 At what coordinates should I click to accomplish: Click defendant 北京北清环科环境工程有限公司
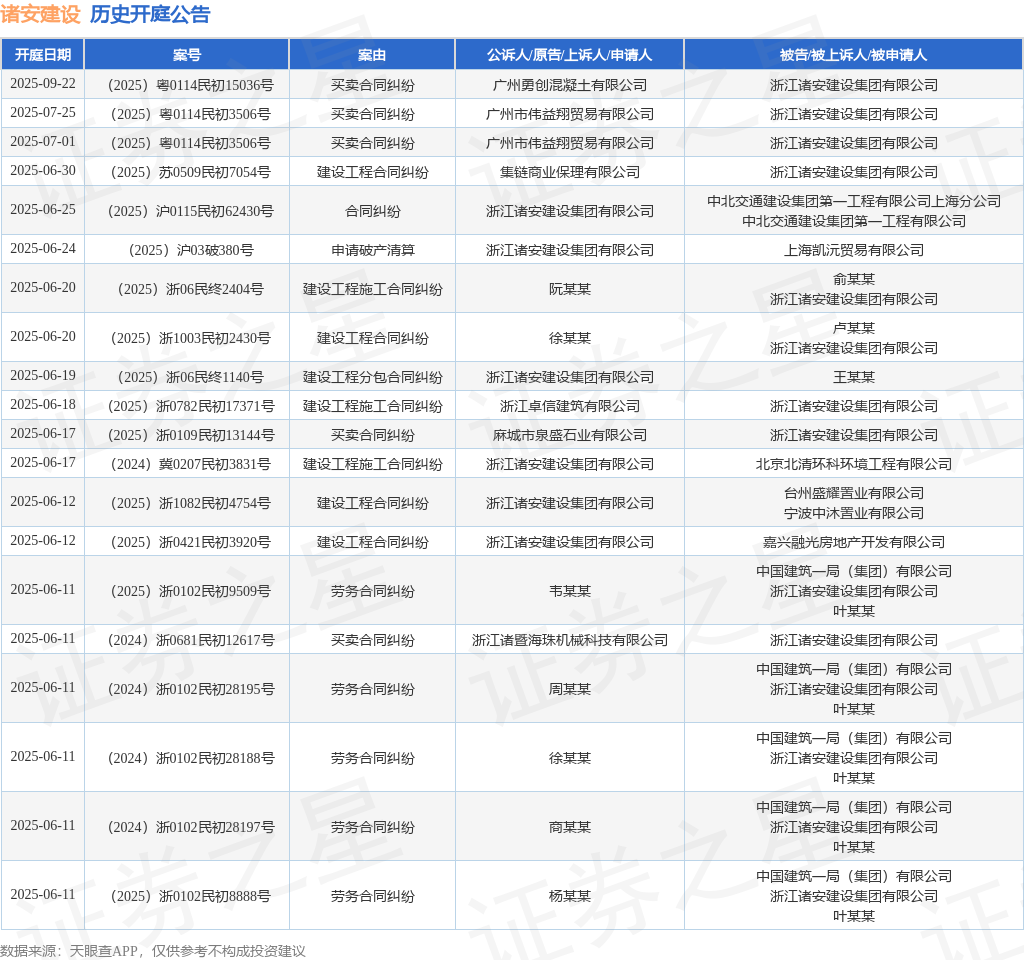(x=854, y=464)
